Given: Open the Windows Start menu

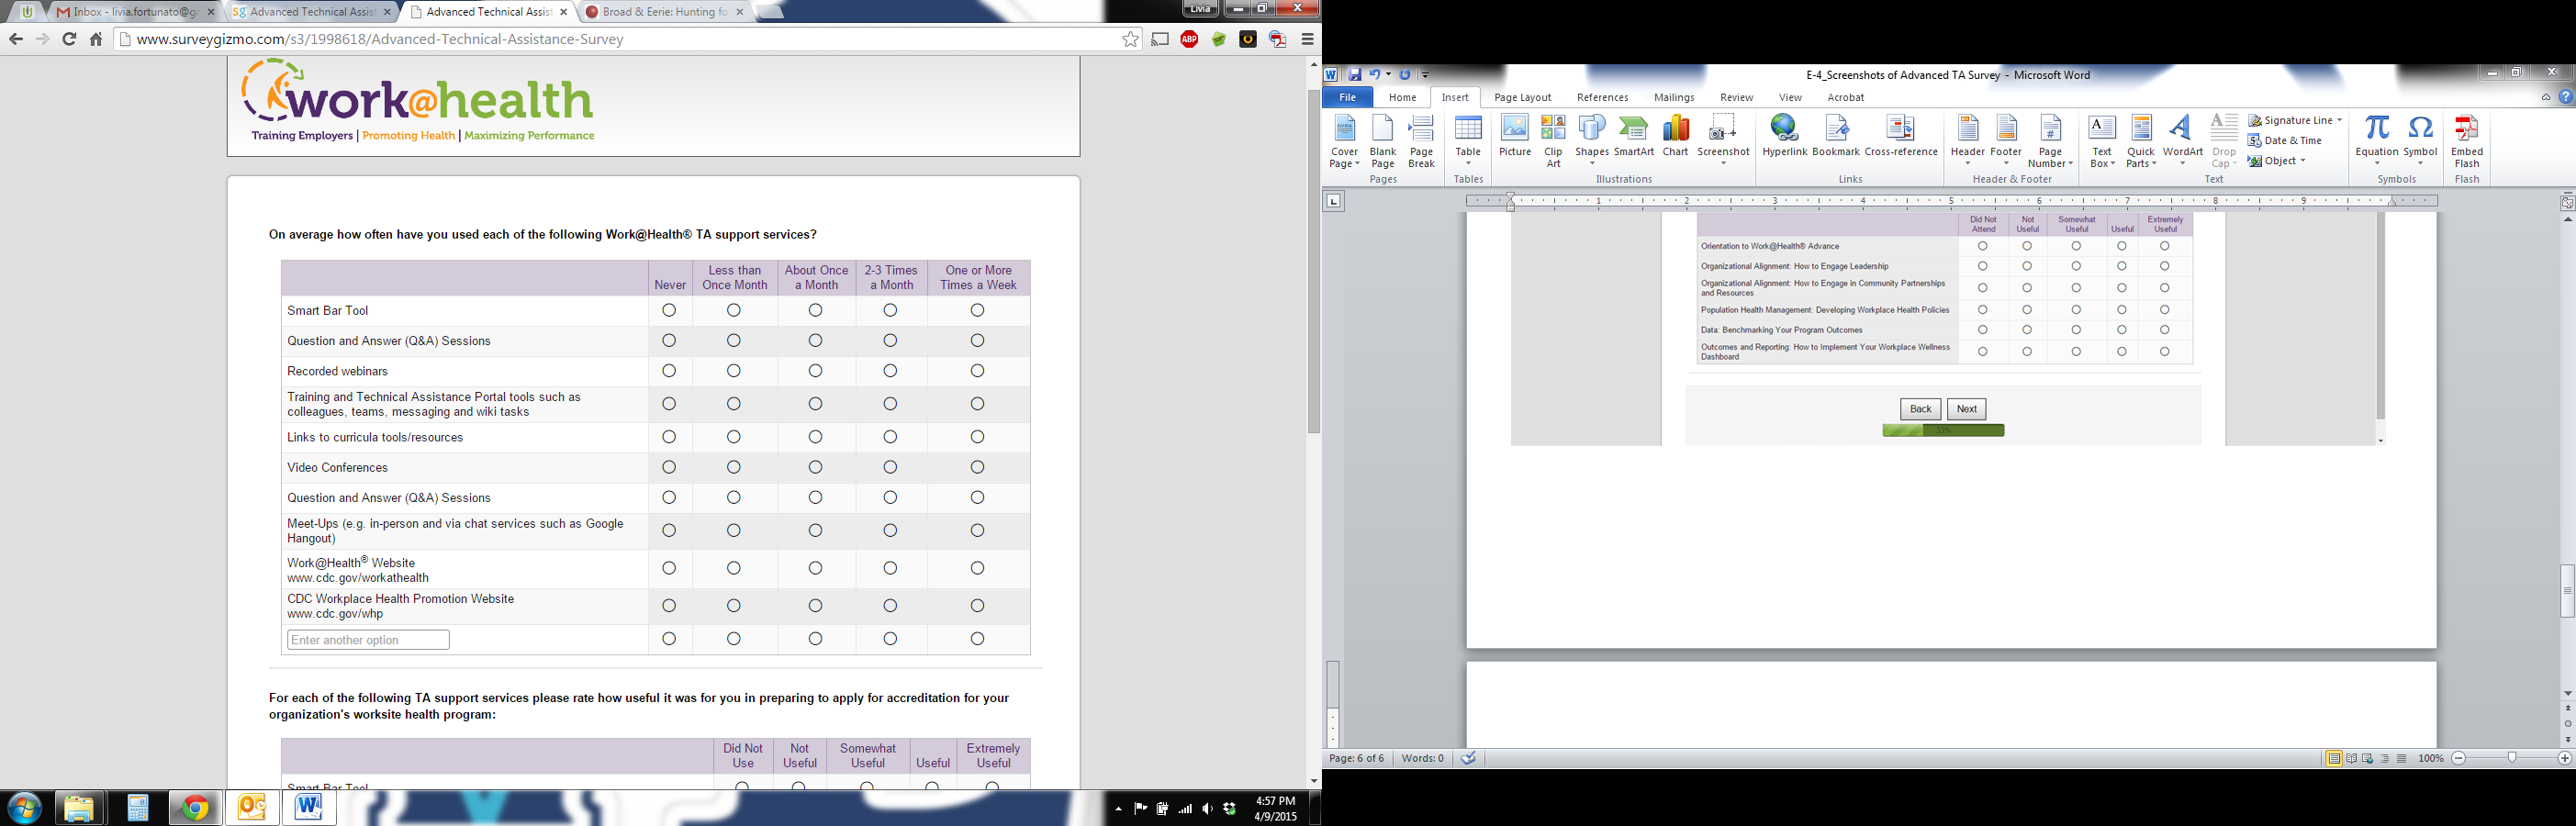Looking at the screenshot, I should [25, 808].
